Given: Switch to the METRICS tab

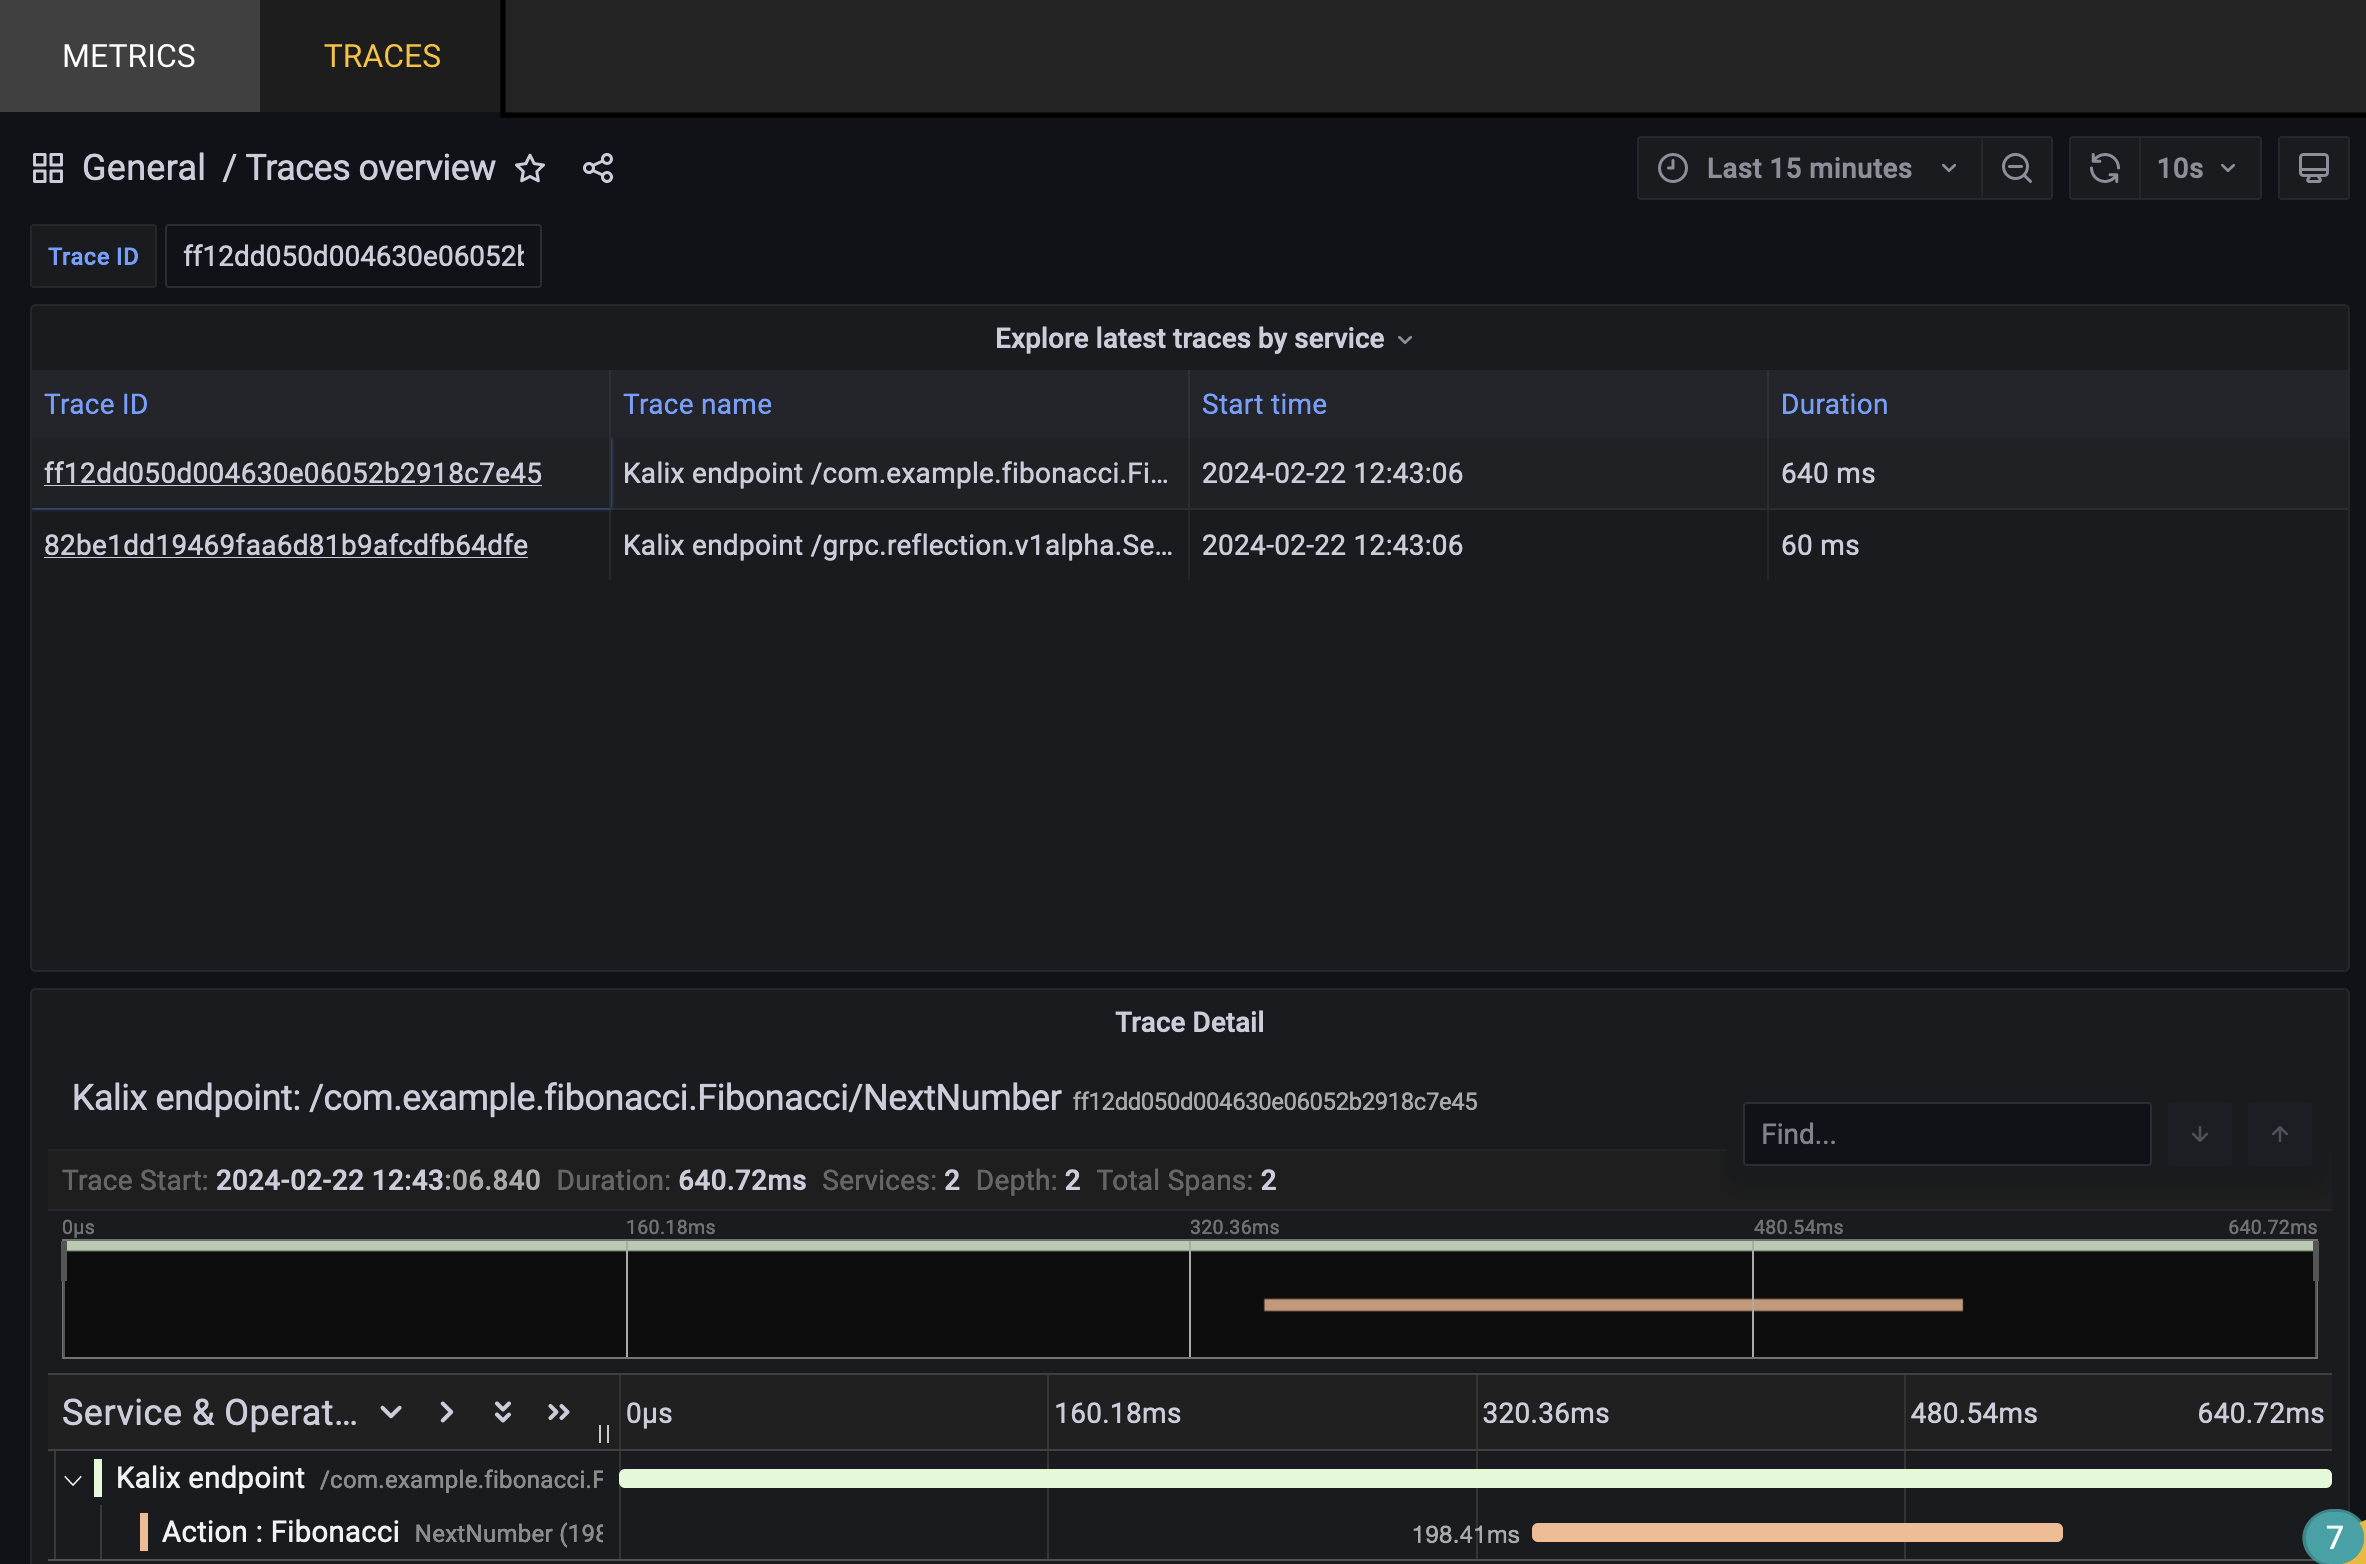Looking at the screenshot, I should click(129, 55).
